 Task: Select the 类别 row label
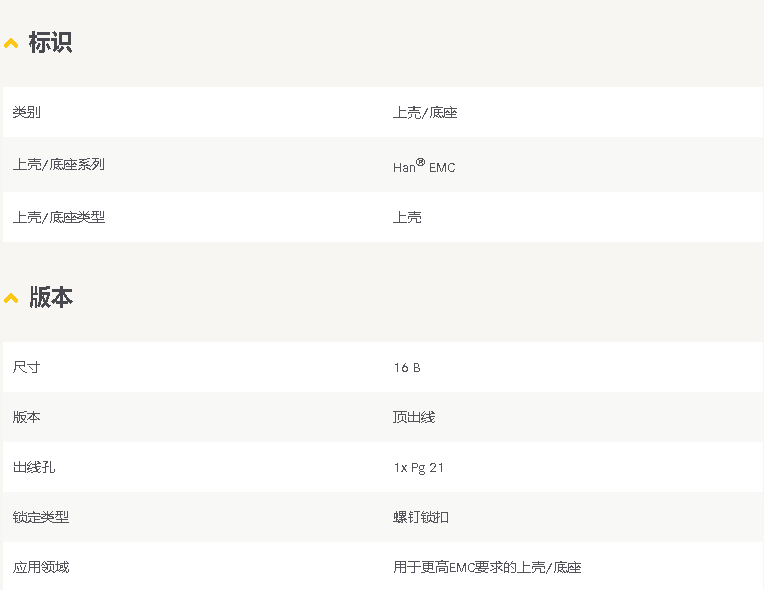[x=27, y=113]
